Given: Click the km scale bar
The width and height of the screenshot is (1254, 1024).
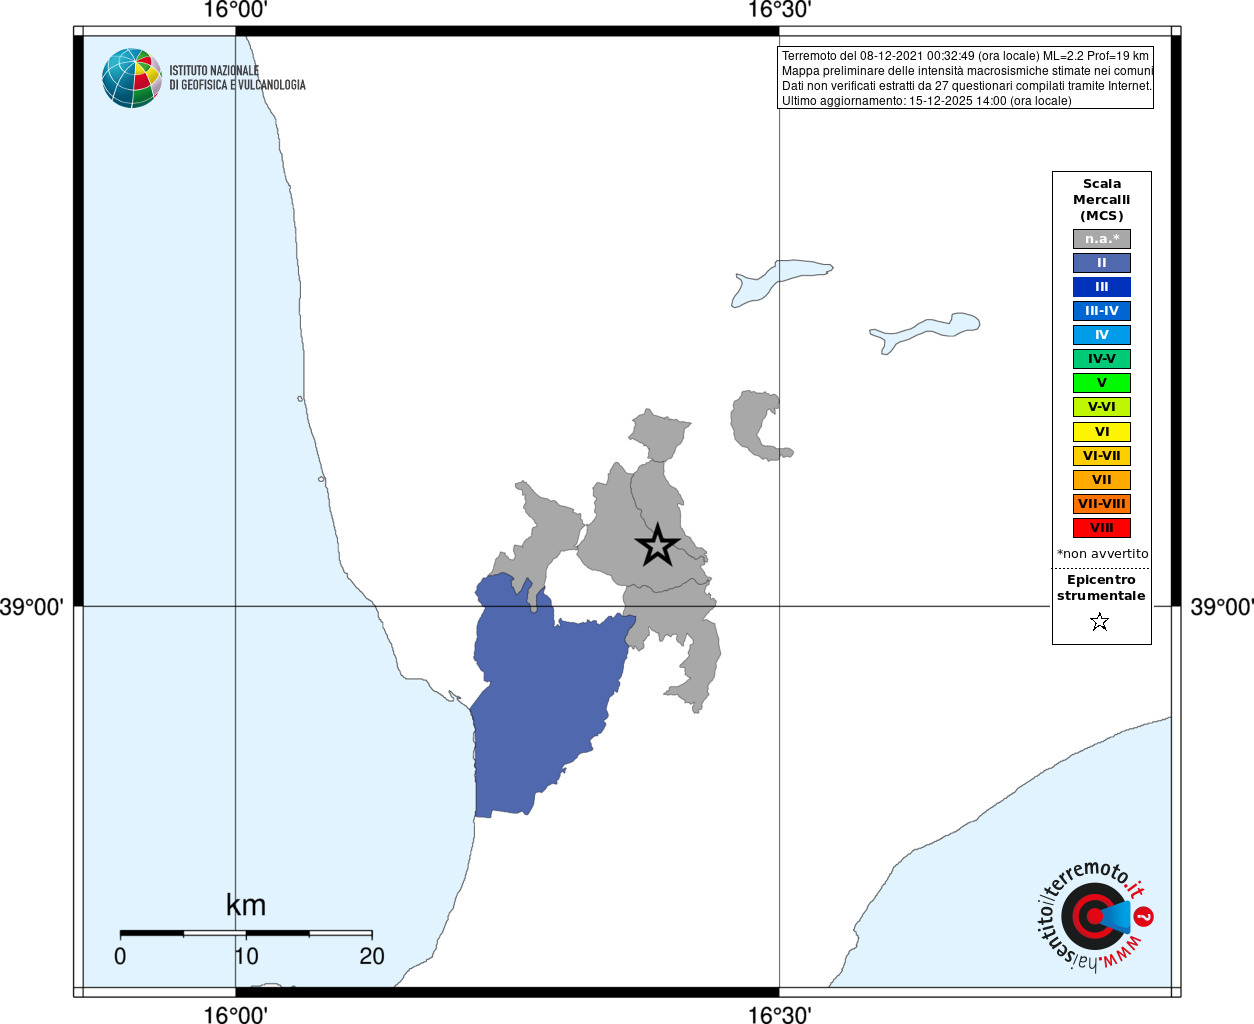Looking at the screenshot, I should coord(246,933).
